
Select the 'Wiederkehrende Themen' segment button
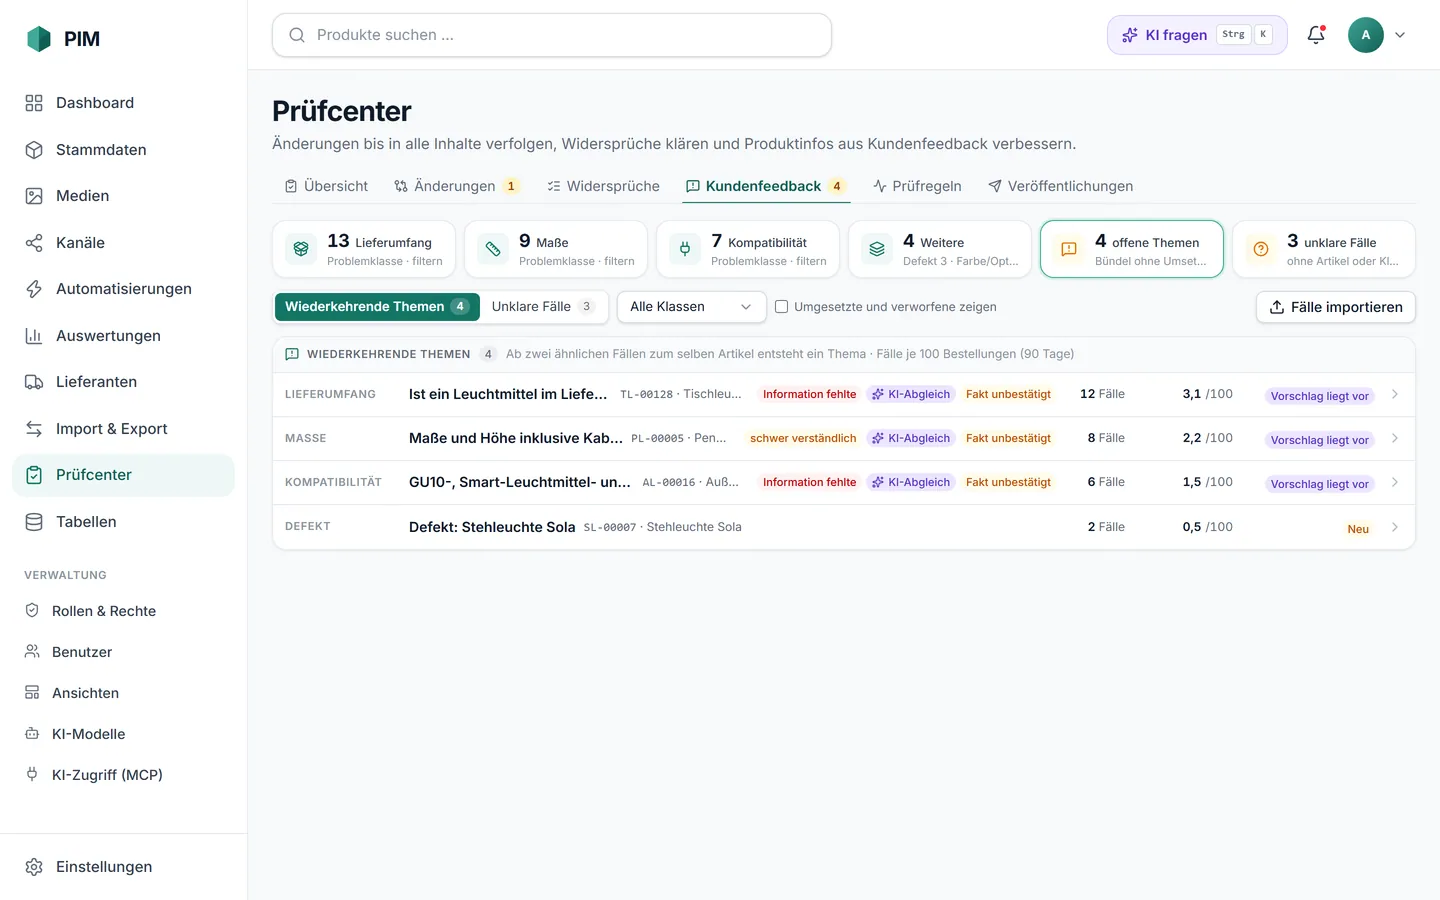pos(377,307)
